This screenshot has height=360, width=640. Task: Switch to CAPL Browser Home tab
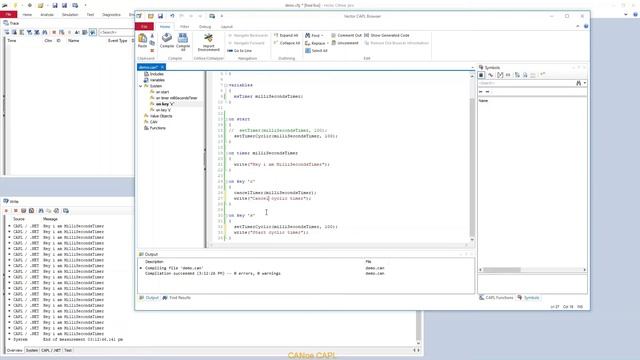click(x=165, y=27)
